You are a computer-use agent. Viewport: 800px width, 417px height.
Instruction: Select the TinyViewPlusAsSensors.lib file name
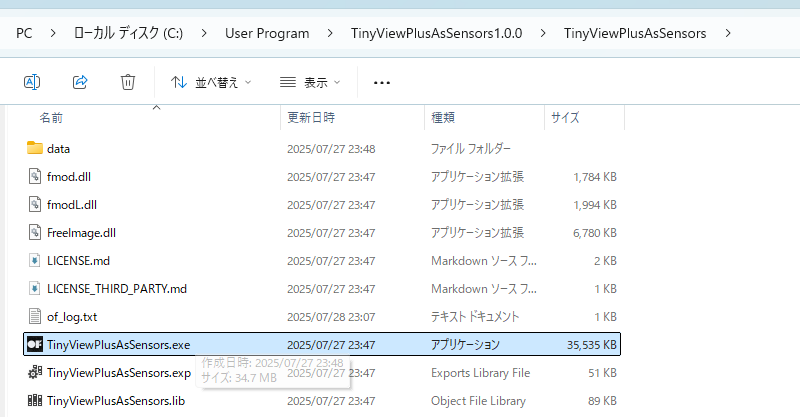[x=116, y=401]
